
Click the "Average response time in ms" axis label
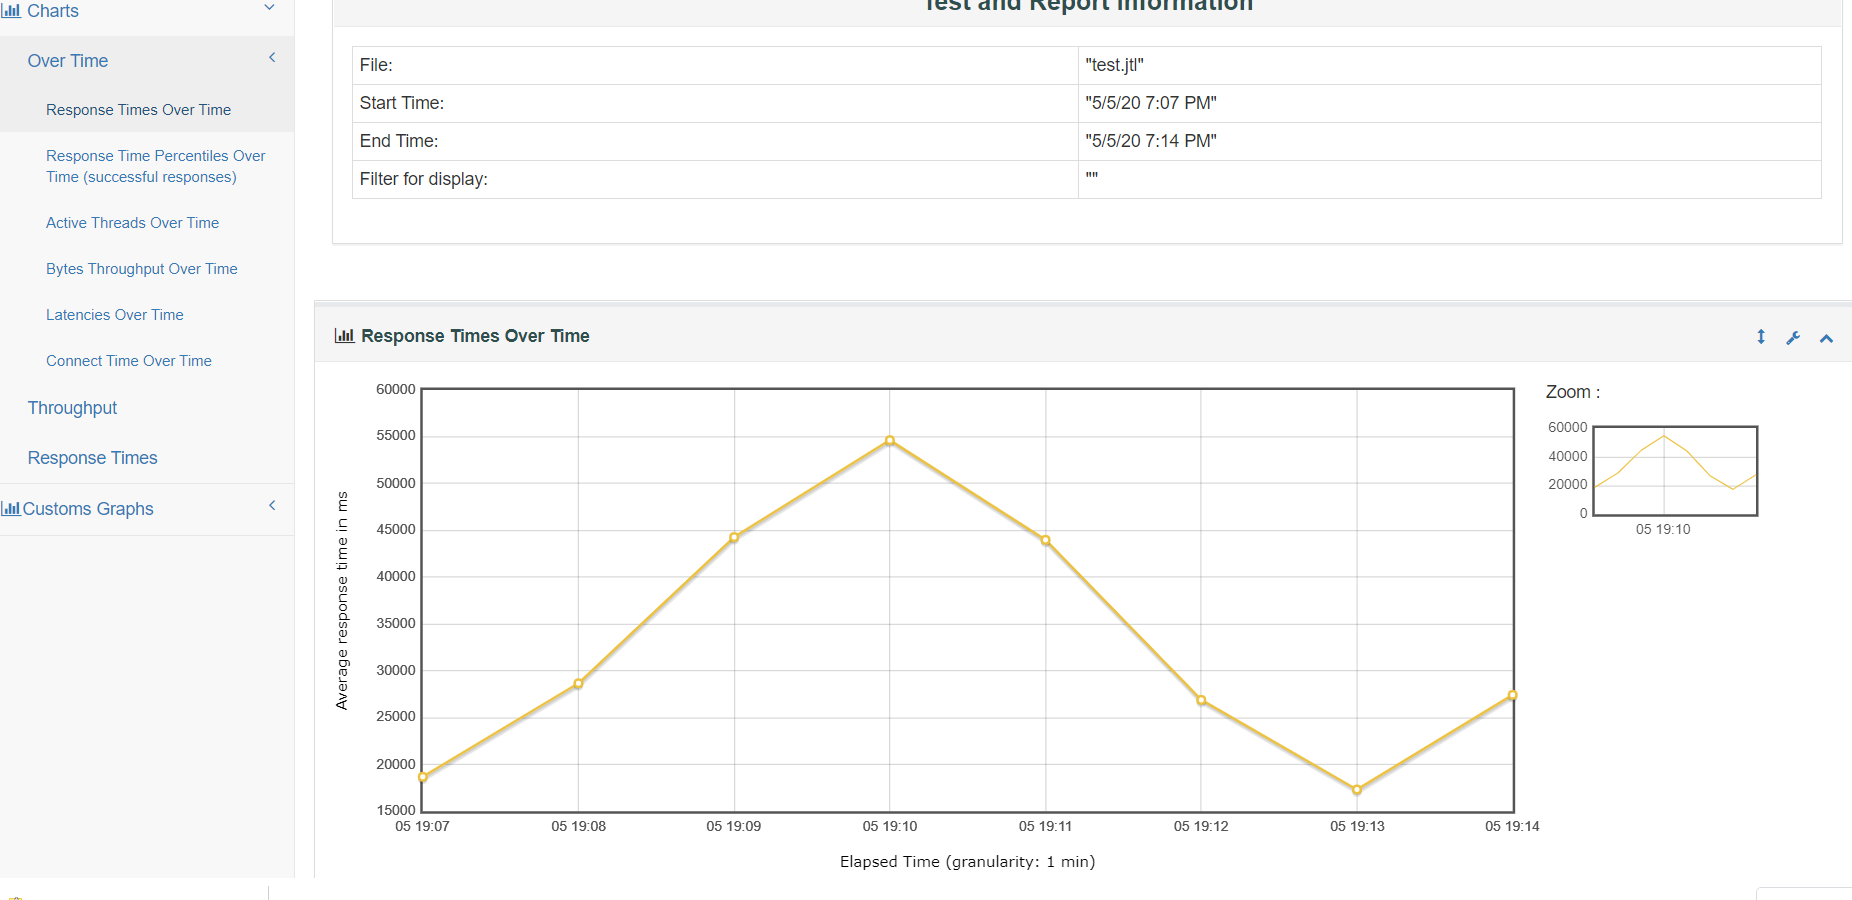[x=342, y=600]
